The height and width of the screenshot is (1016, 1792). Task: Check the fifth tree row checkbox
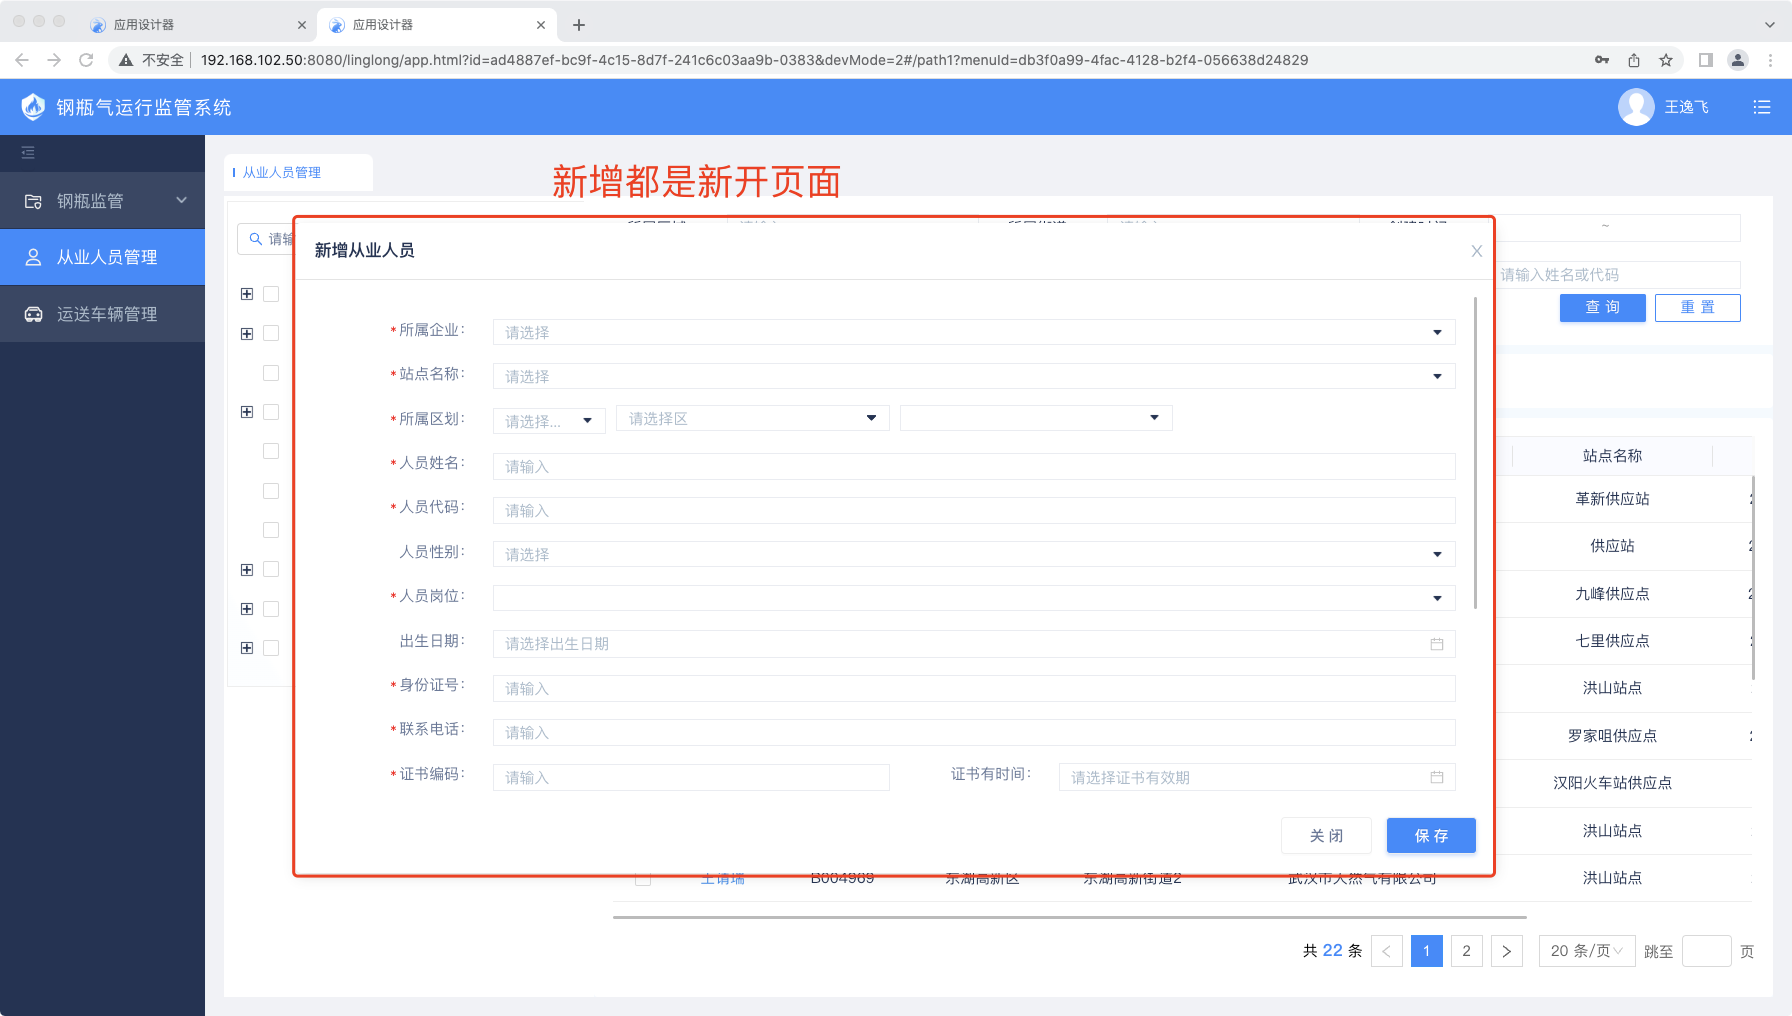coord(271,451)
